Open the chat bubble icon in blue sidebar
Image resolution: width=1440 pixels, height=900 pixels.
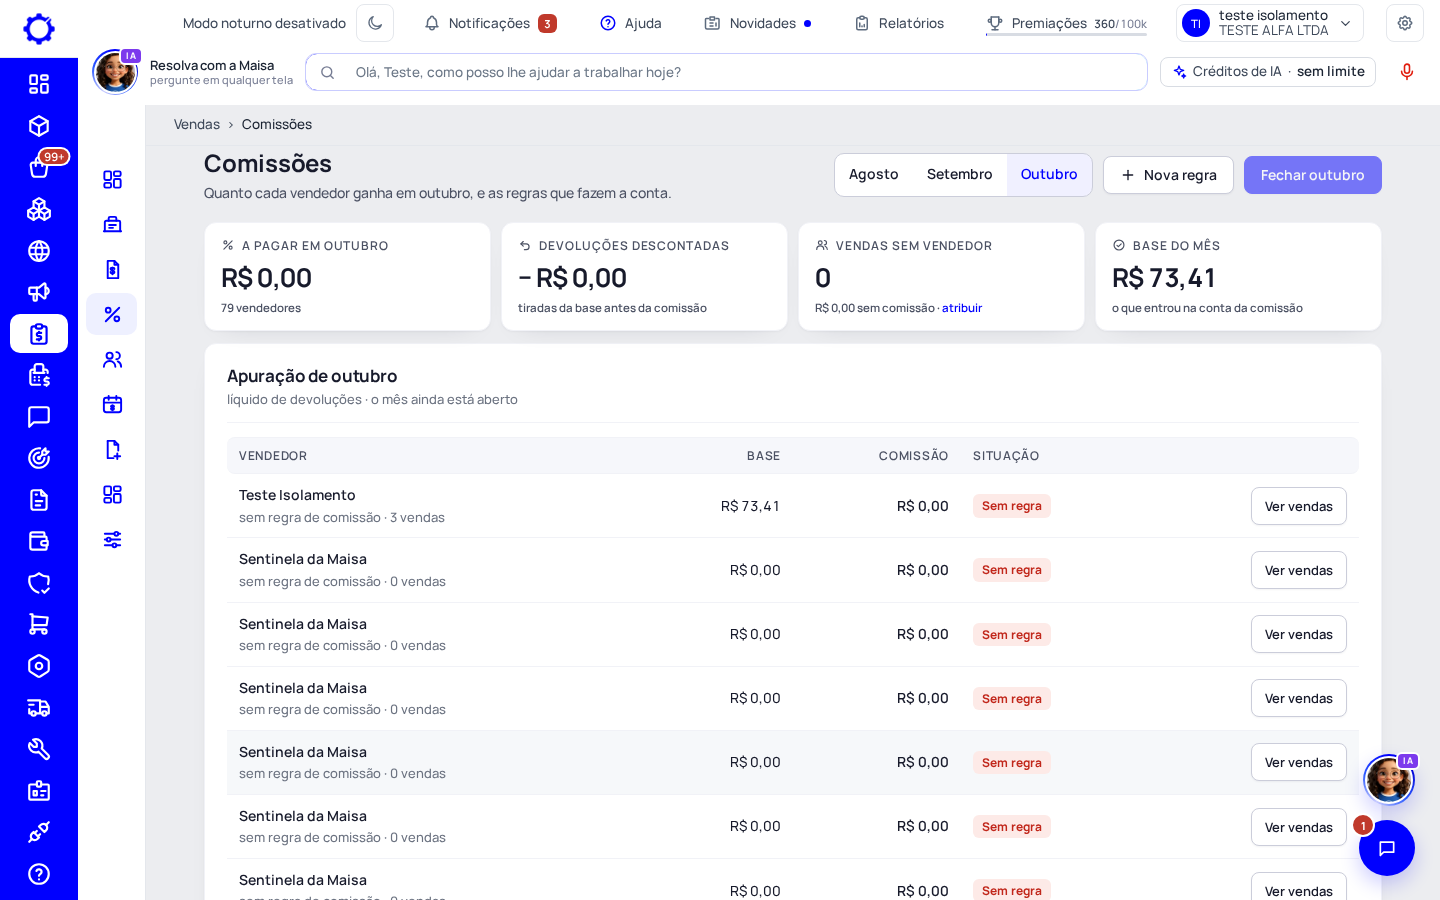point(39,417)
